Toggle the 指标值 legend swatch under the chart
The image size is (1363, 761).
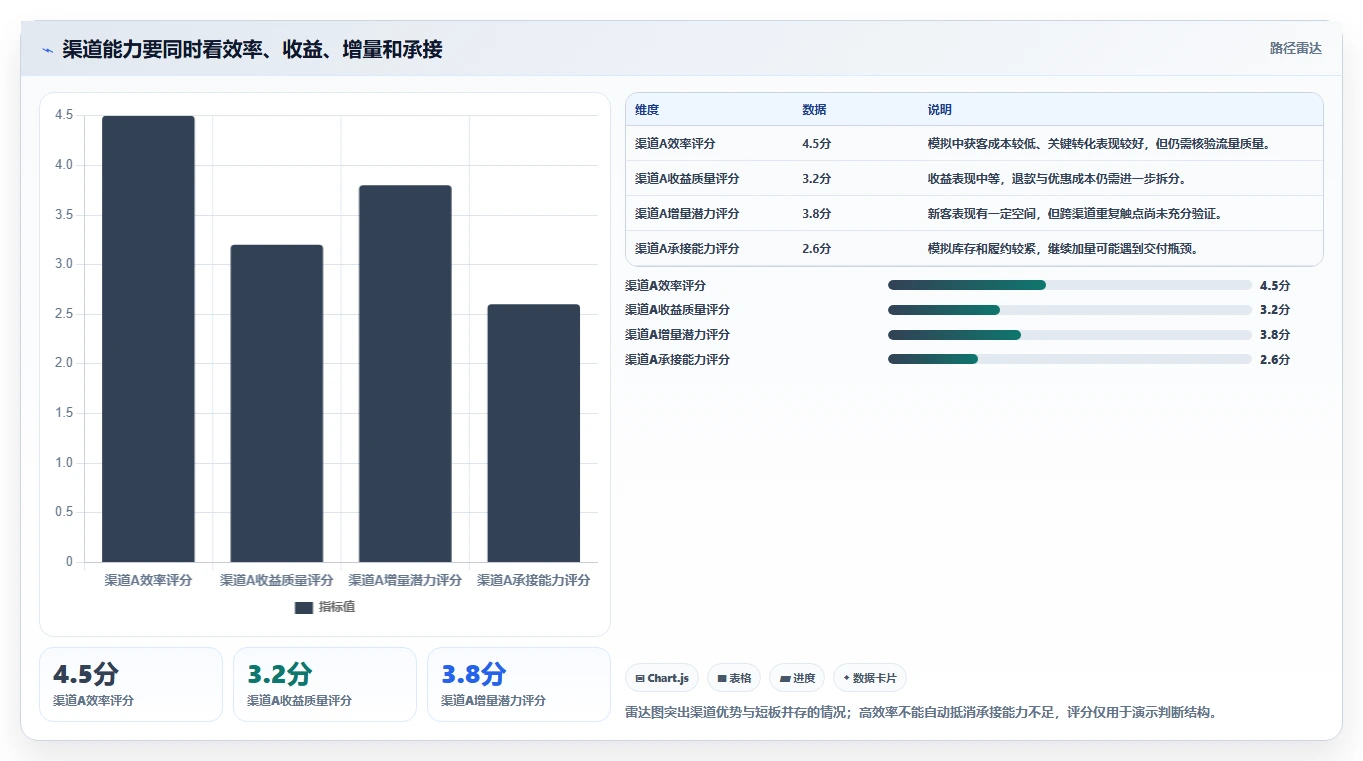pos(305,607)
